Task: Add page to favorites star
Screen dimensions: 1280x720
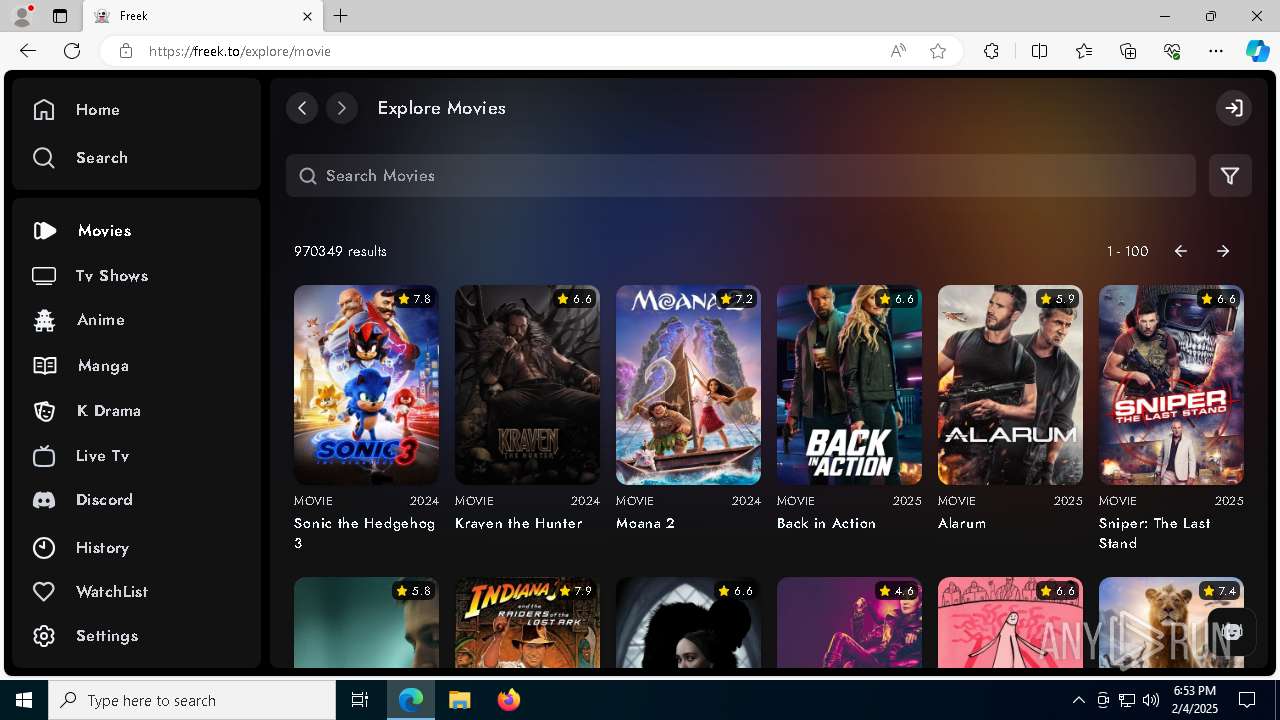Action: [x=938, y=51]
